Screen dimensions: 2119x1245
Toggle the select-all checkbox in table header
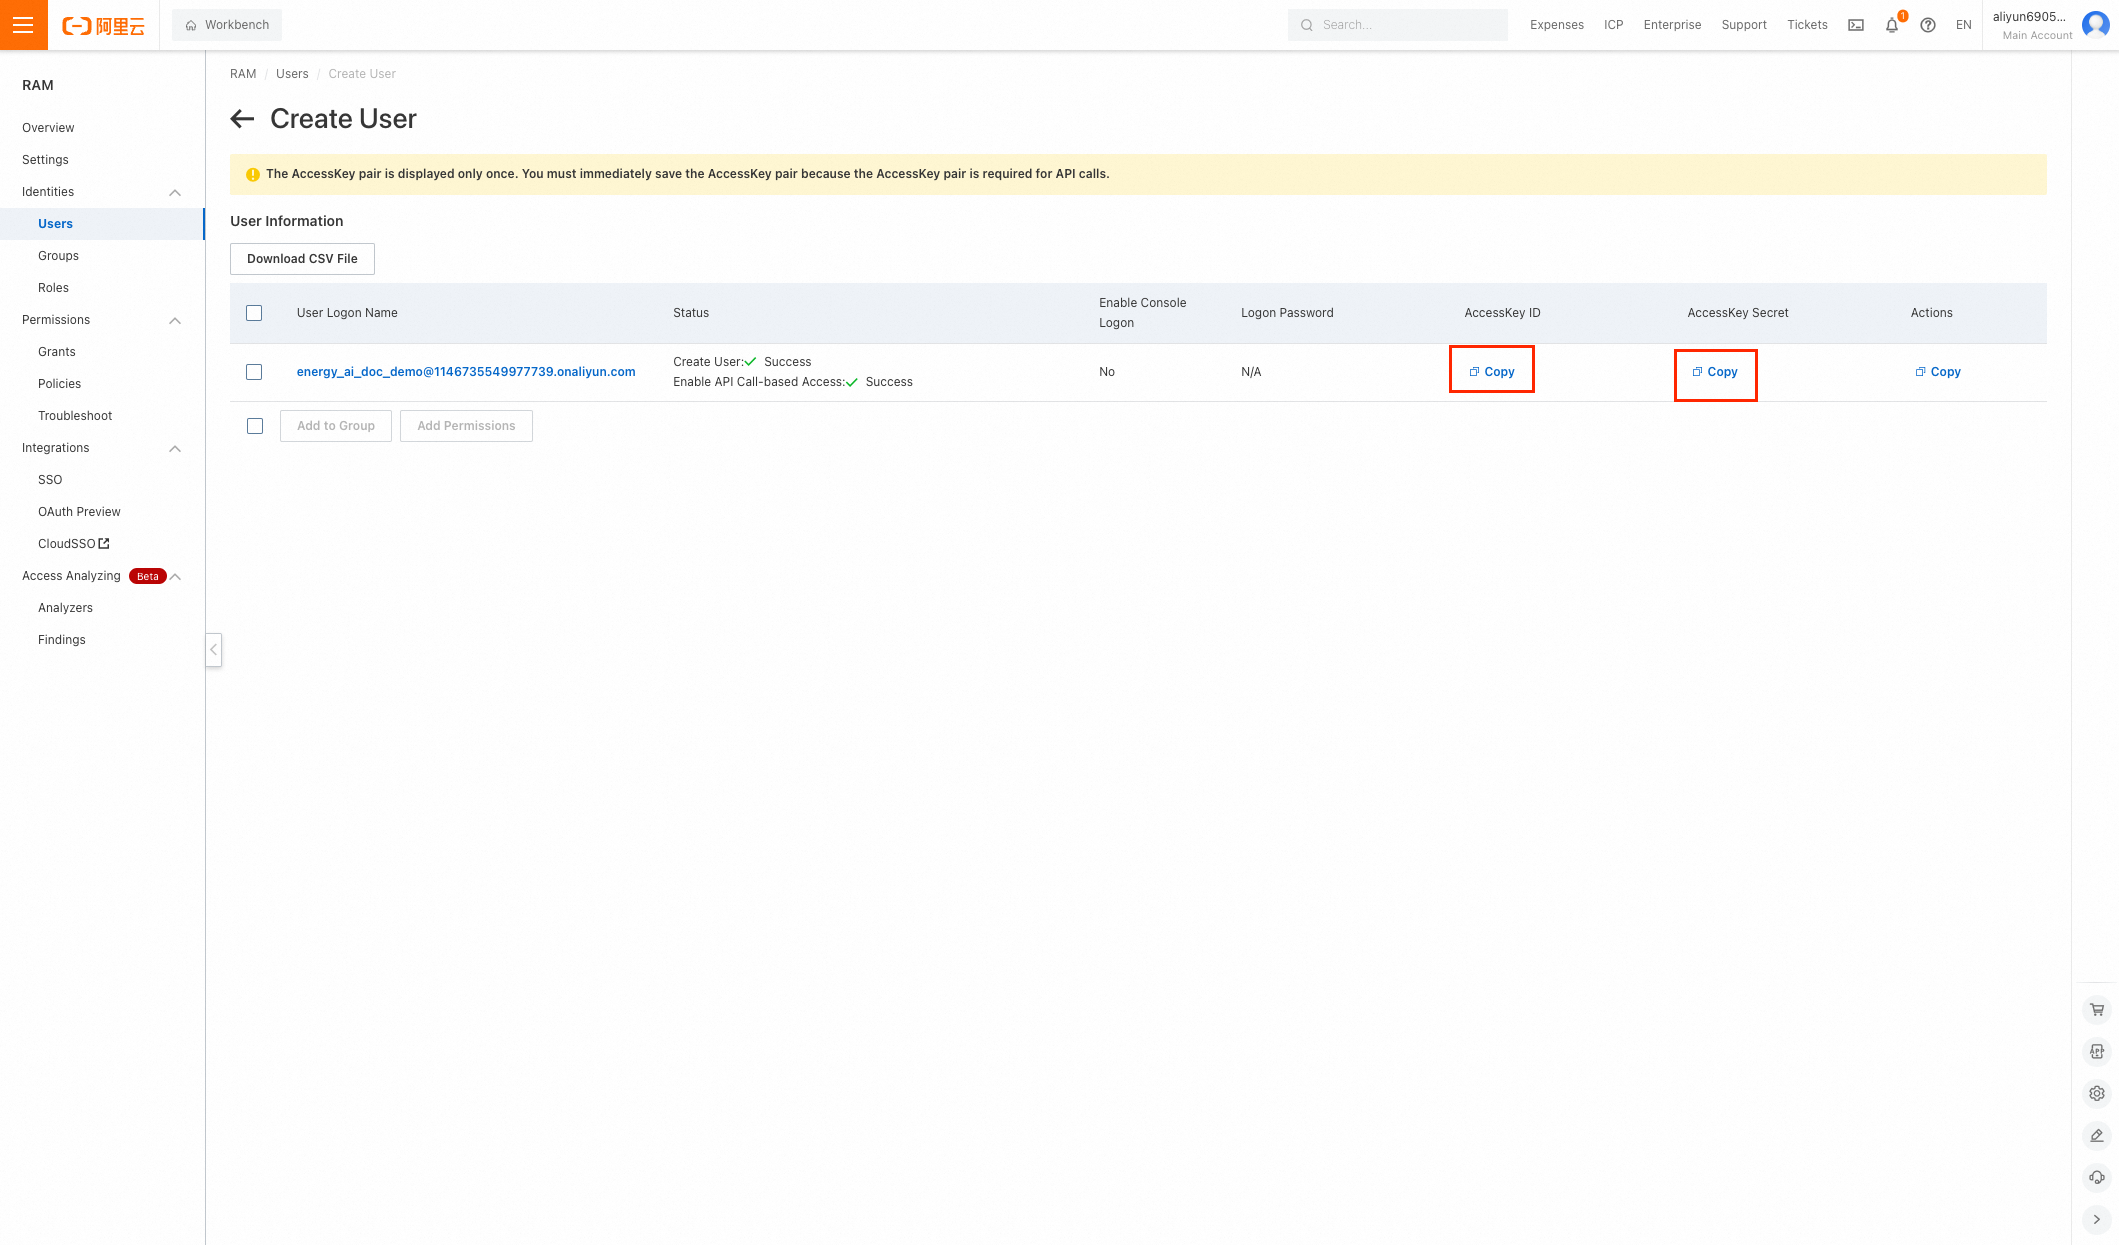click(x=254, y=313)
